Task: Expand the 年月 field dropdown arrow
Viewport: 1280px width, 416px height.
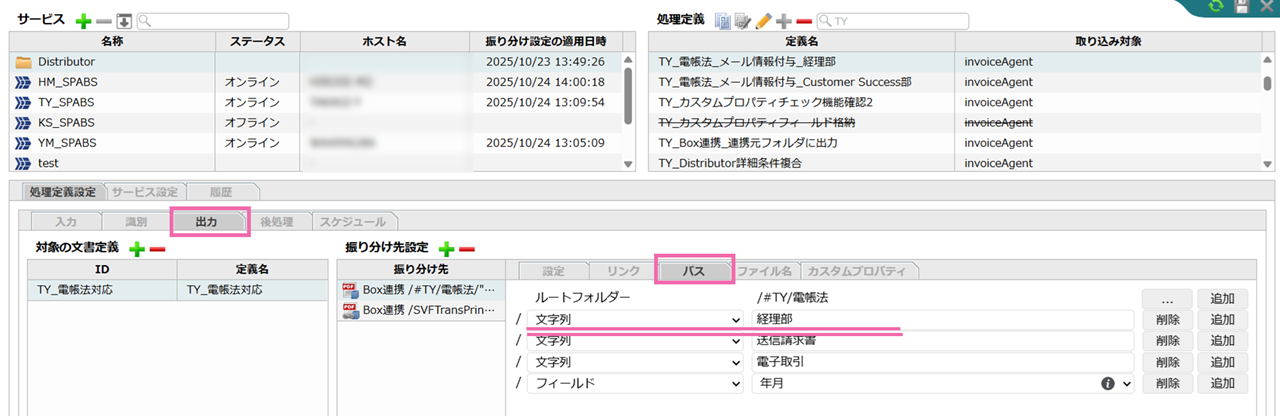Action: pyautogui.click(x=1127, y=383)
